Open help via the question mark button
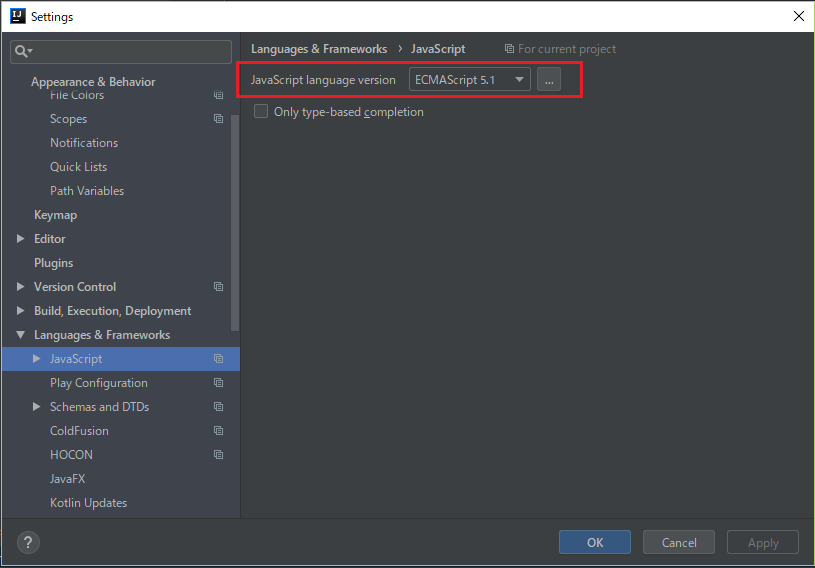The width and height of the screenshot is (815, 568). [28, 543]
